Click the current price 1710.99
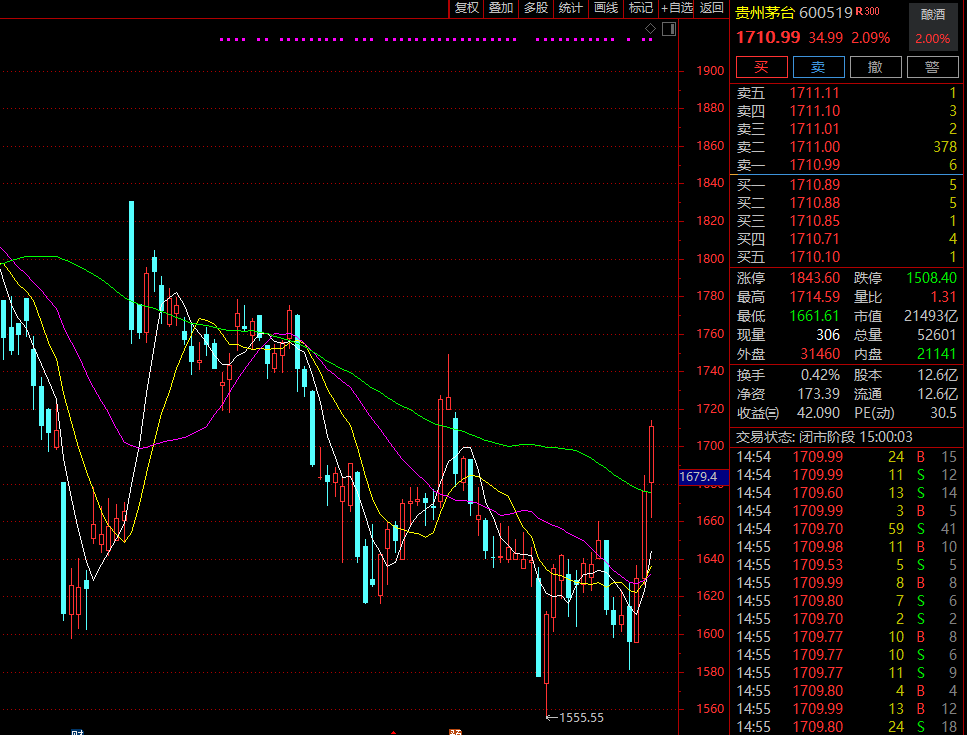 (768, 38)
